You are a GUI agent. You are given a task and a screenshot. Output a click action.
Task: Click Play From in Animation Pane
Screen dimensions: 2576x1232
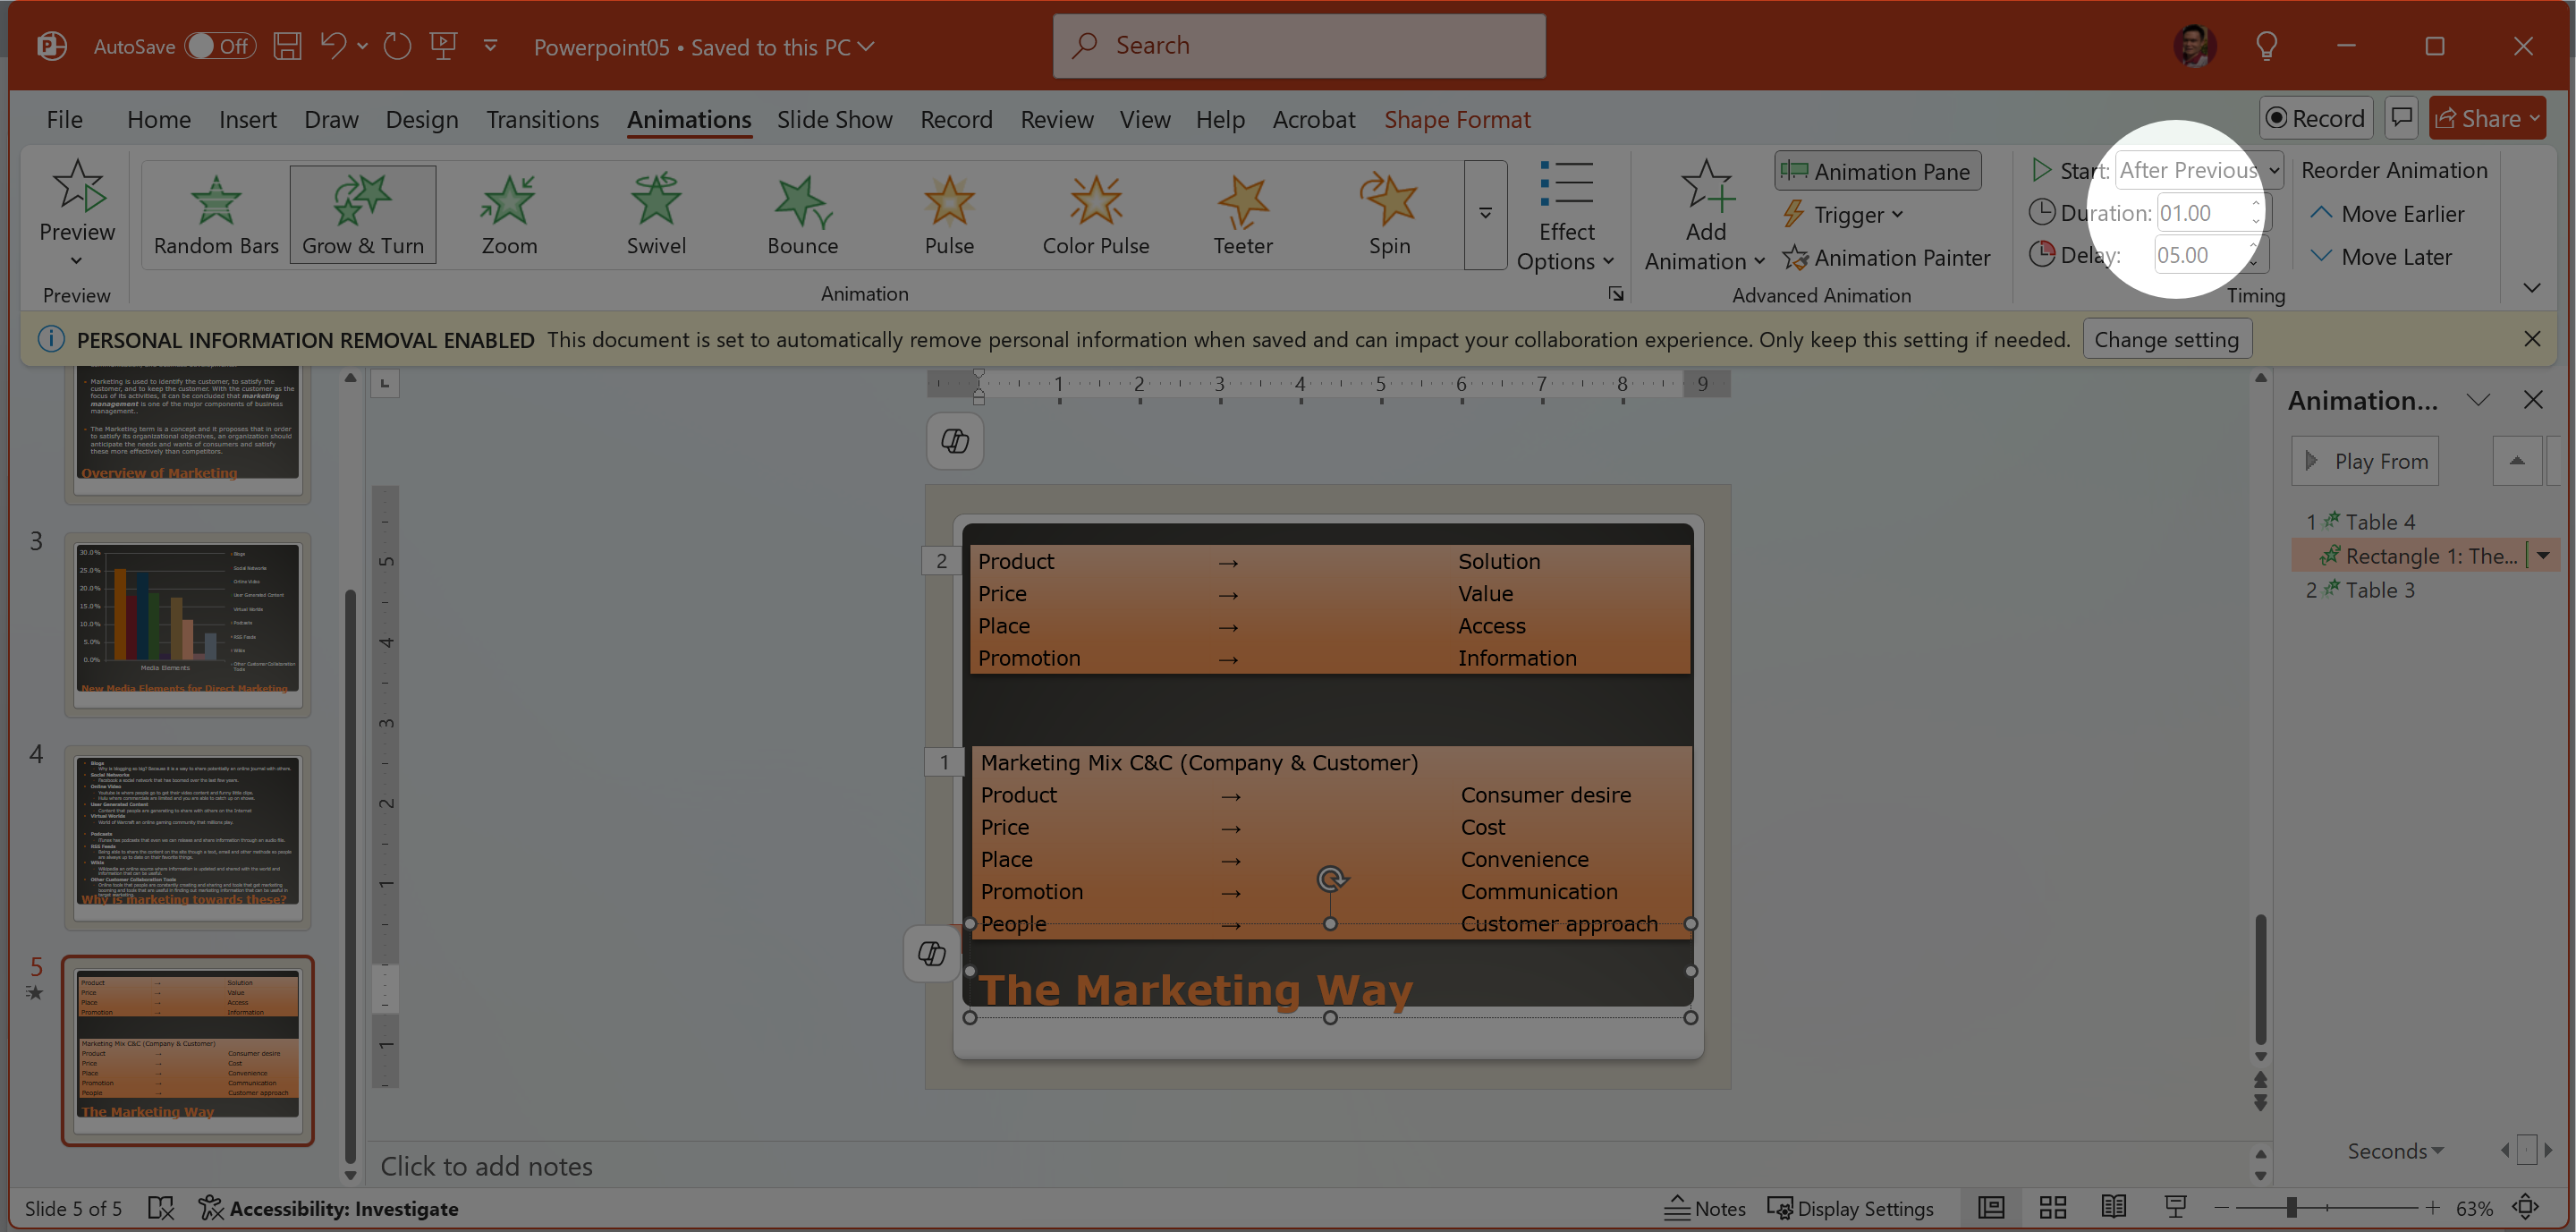(2365, 461)
